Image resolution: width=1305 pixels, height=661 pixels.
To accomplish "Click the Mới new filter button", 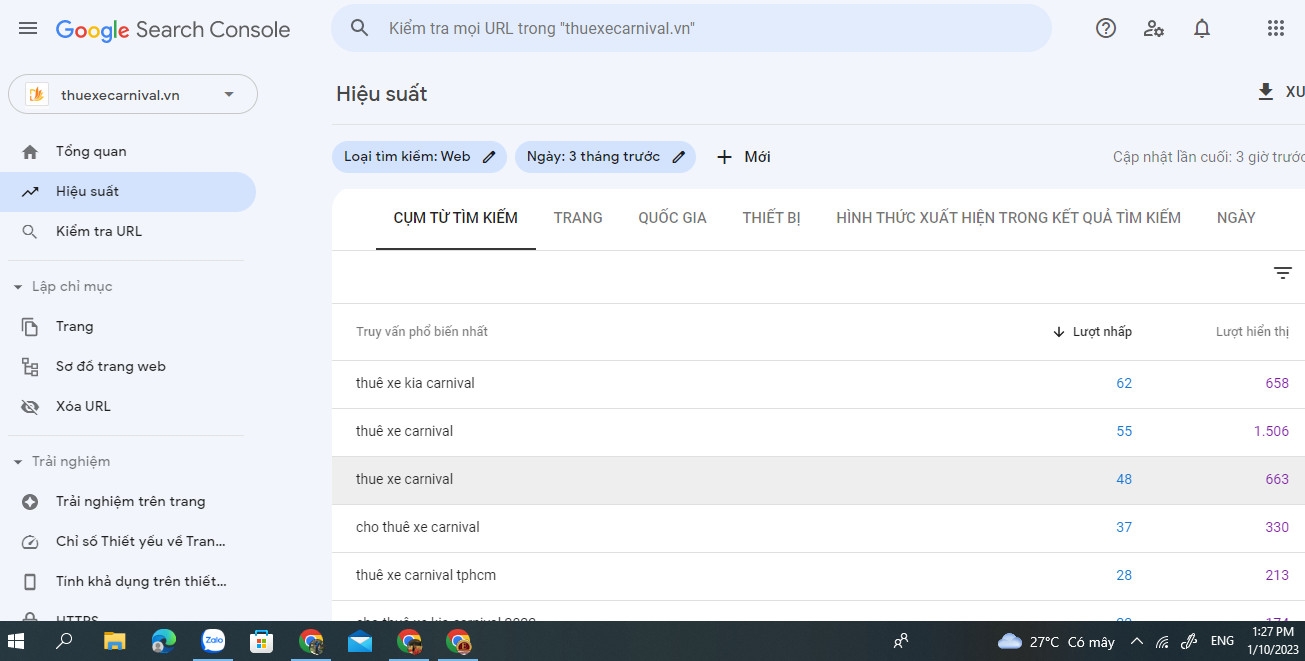I will (744, 157).
